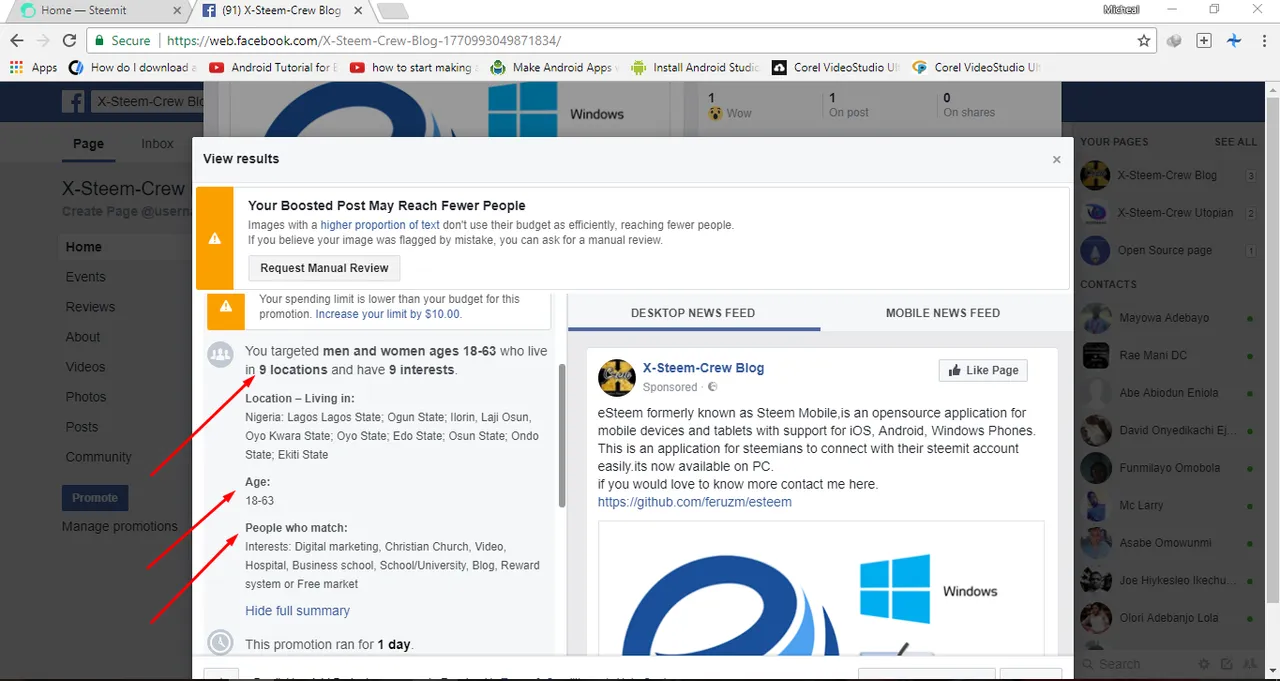
Task: Click Facebook search field X-Steem-Crew Blog
Action: click(x=148, y=101)
